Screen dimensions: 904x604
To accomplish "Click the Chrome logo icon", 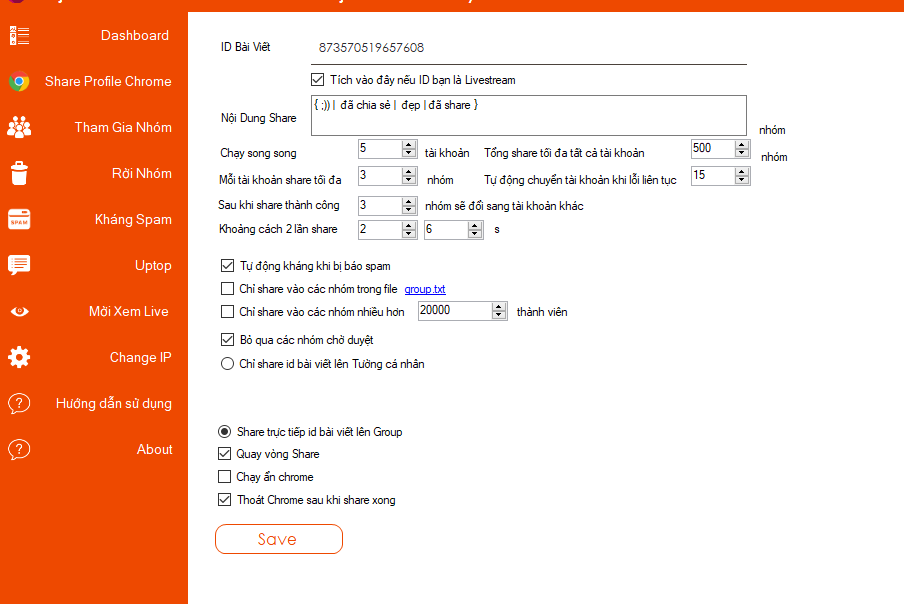I will [19, 82].
